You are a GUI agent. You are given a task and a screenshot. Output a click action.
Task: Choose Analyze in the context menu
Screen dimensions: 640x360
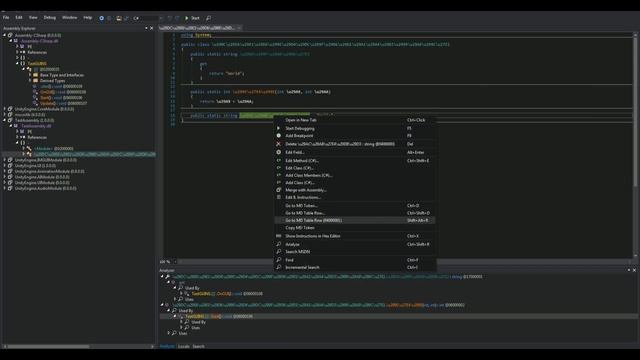tap(355, 244)
